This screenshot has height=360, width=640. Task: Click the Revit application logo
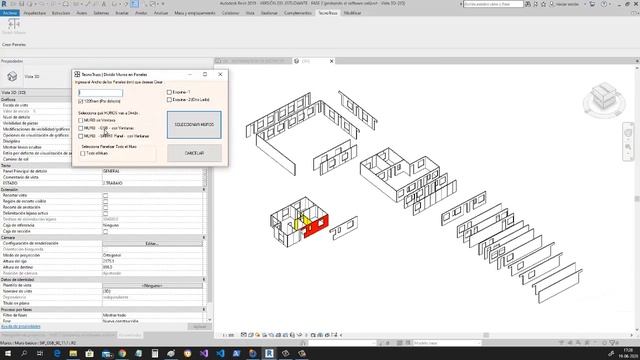[4, 4]
